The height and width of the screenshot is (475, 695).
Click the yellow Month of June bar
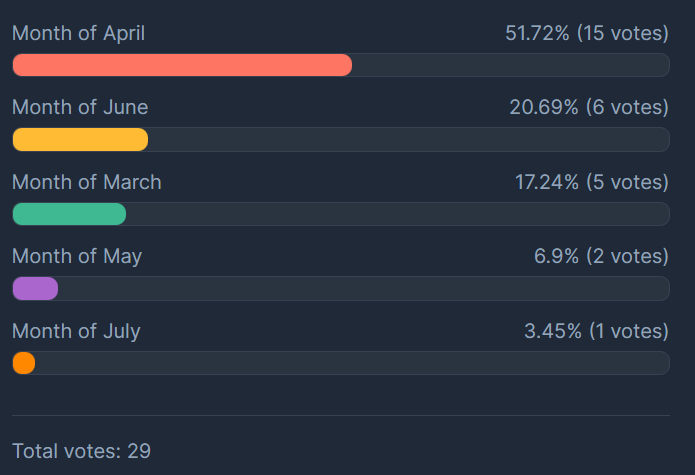point(80,139)
